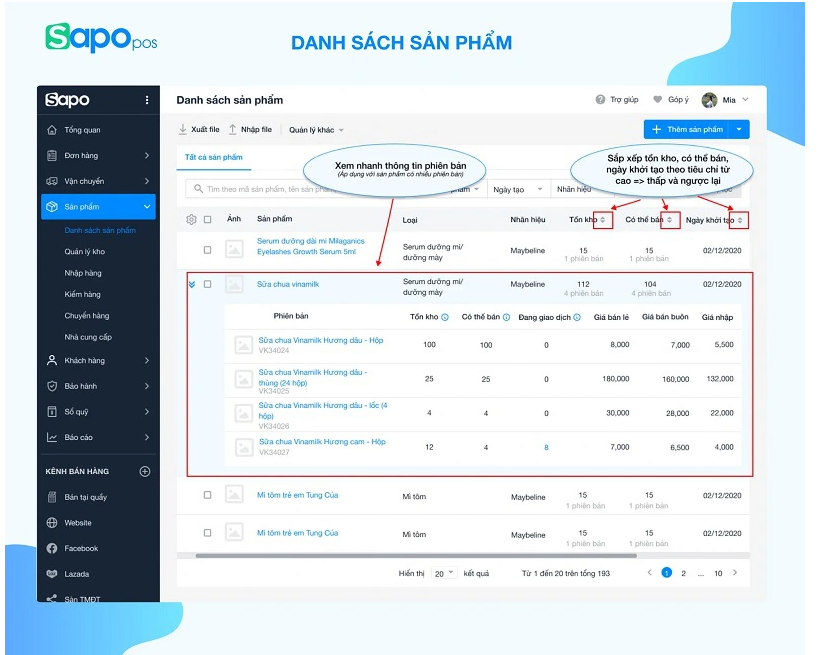This screenshot has height=655, width=823.
Task: Click the Thêm sản phẩm button
Action: point(687,129)
